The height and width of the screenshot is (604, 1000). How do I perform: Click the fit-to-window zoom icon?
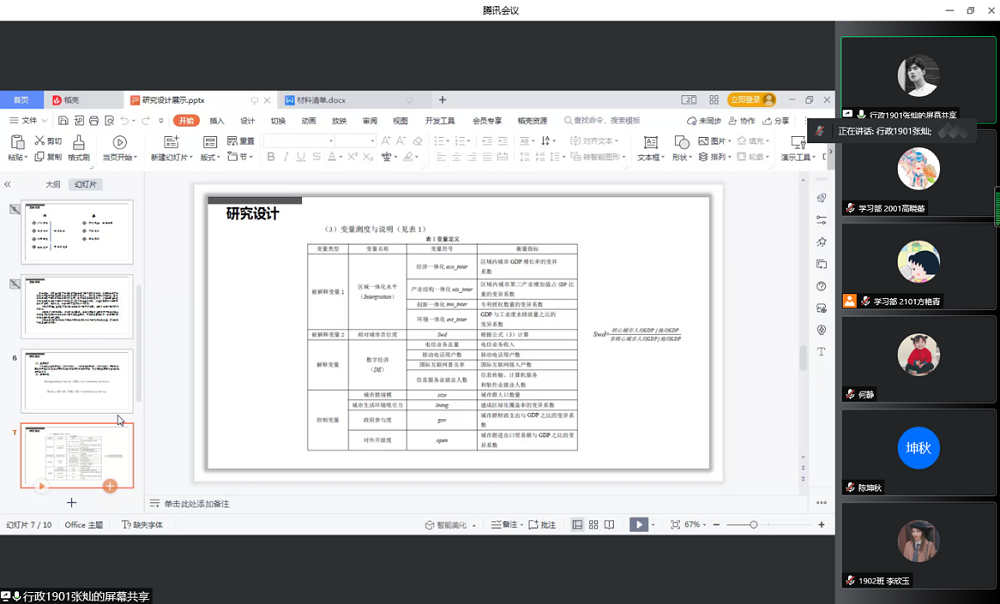click(675, 525)
